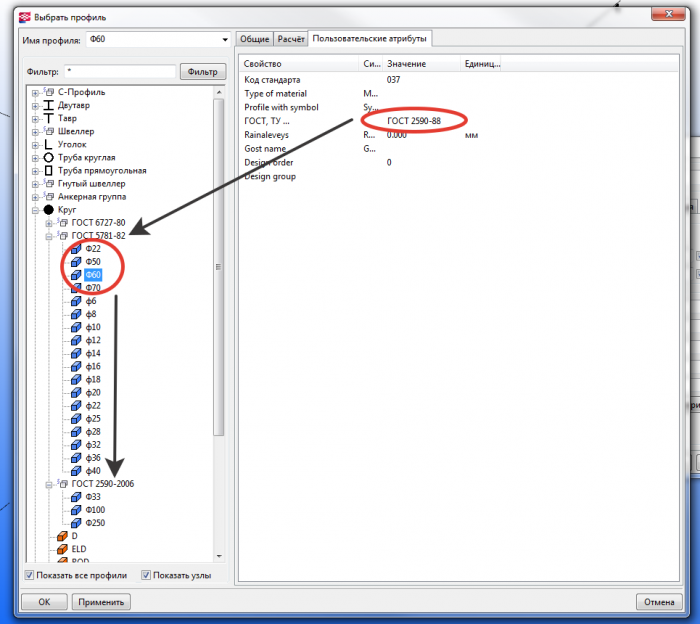Expand the Швеллер tree node
Viewport: 700px width, 624px height.
35,132
